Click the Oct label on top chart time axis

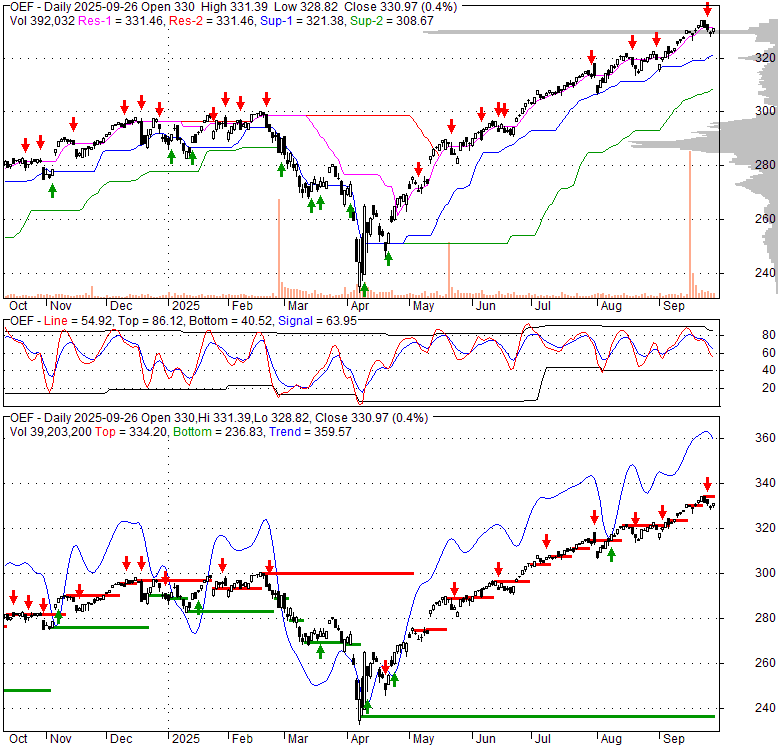click(x=18, y=306)
